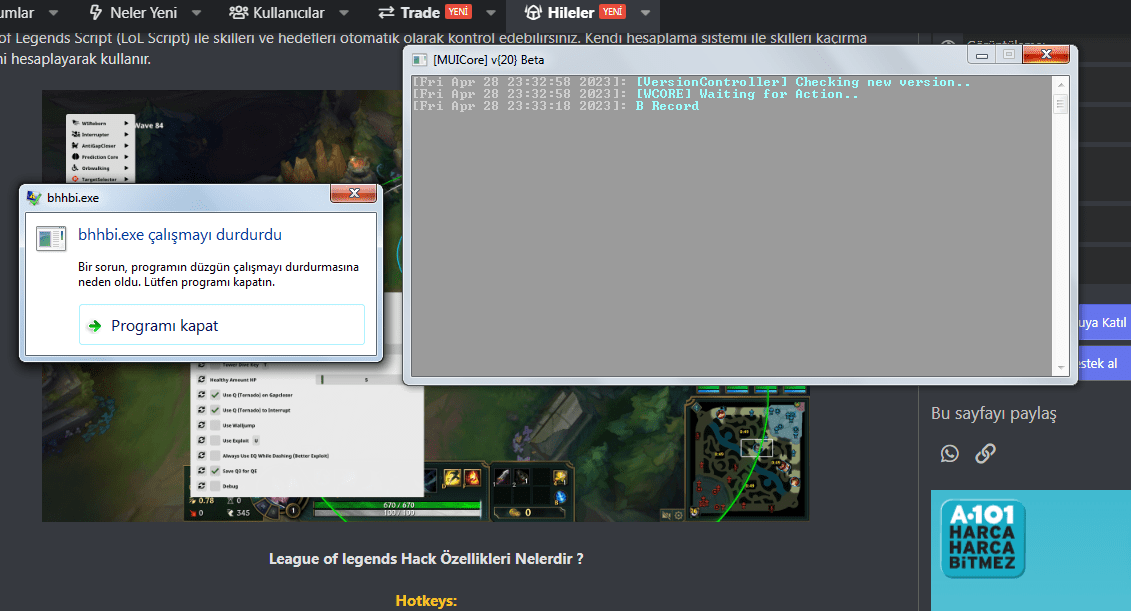Viewport: 1131px width, 611px height.
Task: Click the MUICore console window title icon
Action: click(x=419, y=60)
